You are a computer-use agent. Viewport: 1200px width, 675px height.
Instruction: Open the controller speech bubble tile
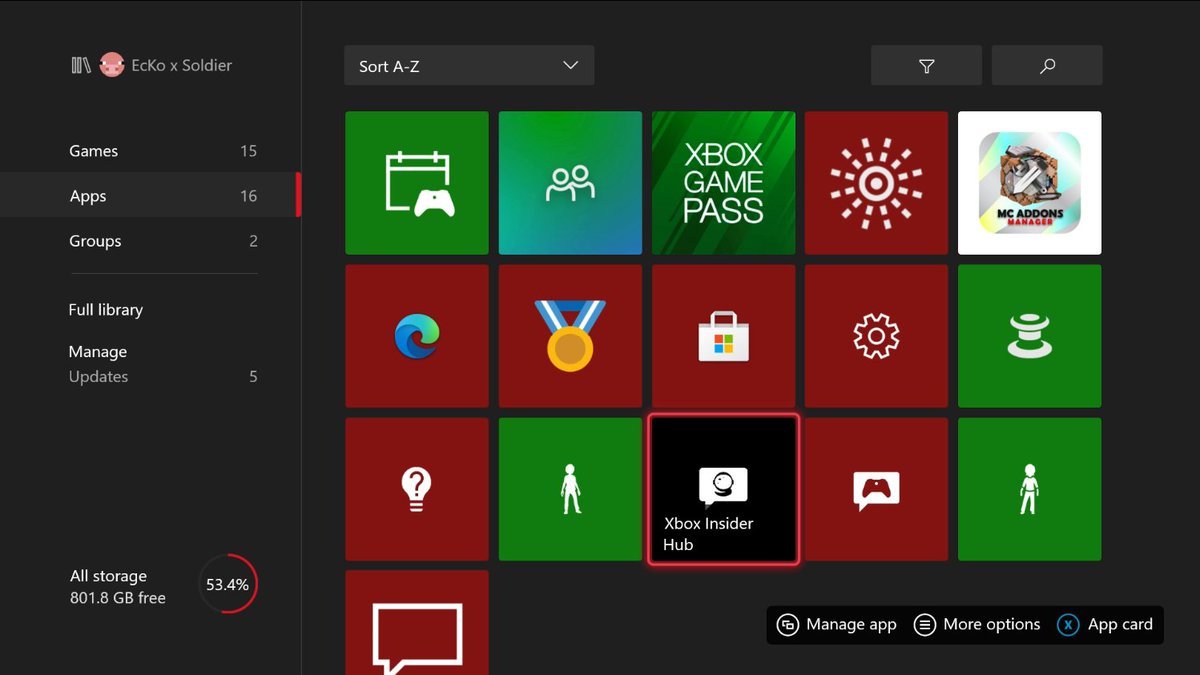[x=876, y=489]
